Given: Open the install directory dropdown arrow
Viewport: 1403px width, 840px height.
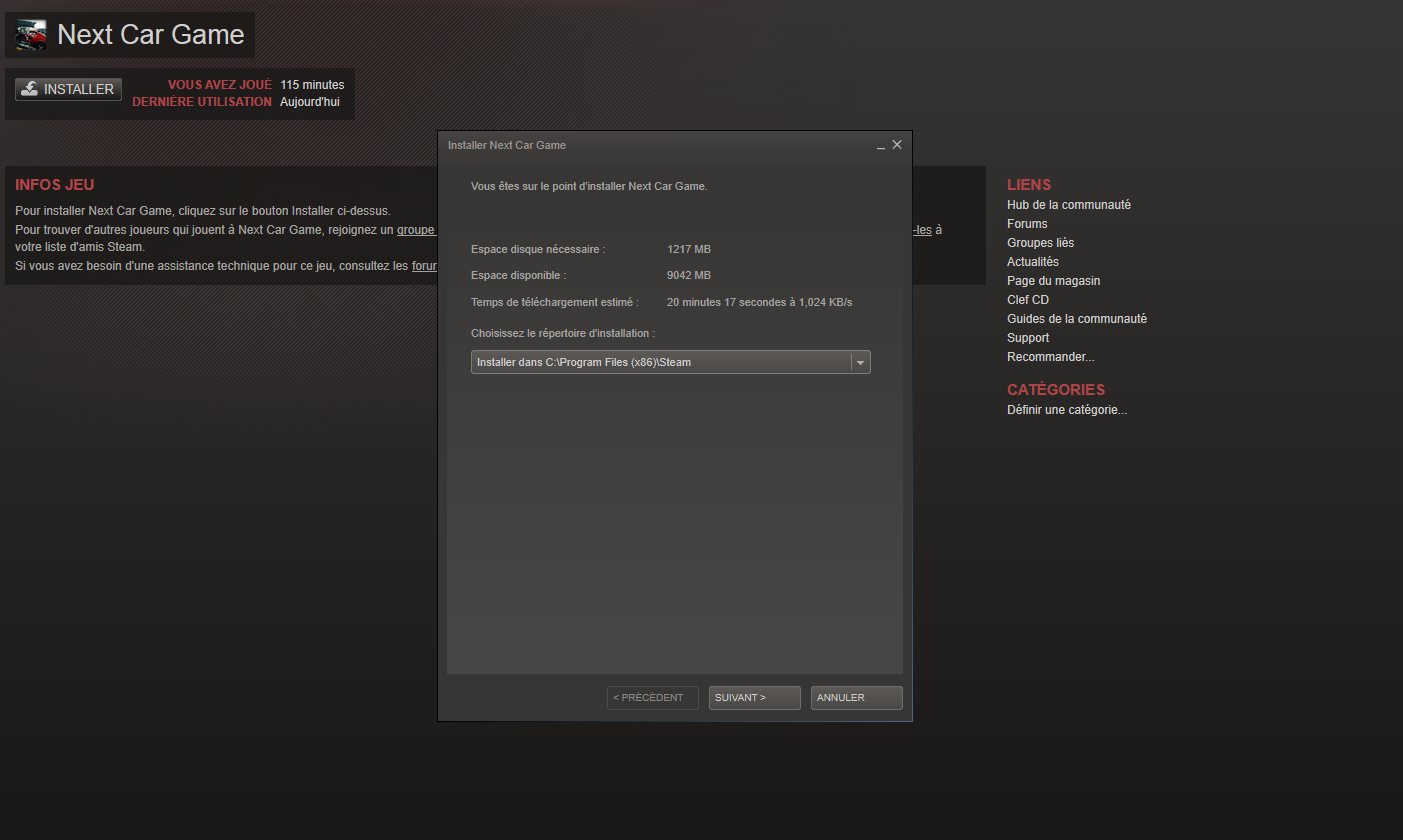Looking at the screenshot, I should pos(860,362).
